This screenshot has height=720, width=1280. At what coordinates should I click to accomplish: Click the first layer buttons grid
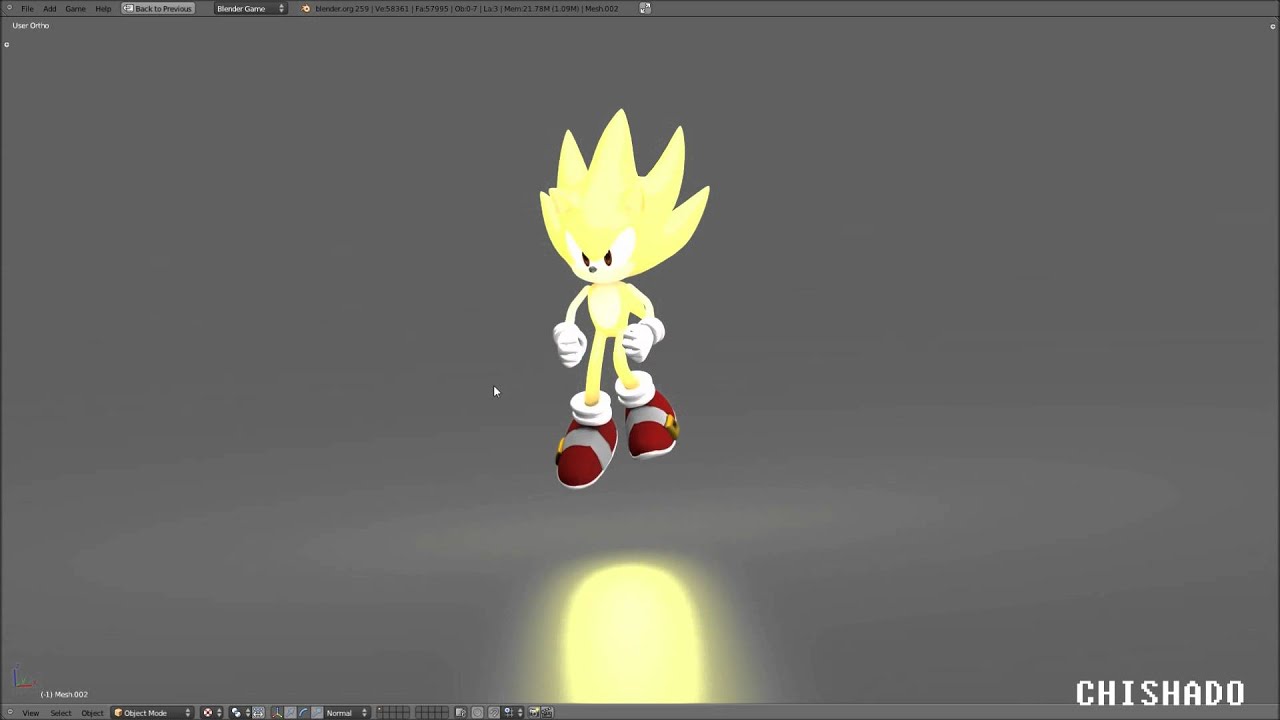point(393,713)
